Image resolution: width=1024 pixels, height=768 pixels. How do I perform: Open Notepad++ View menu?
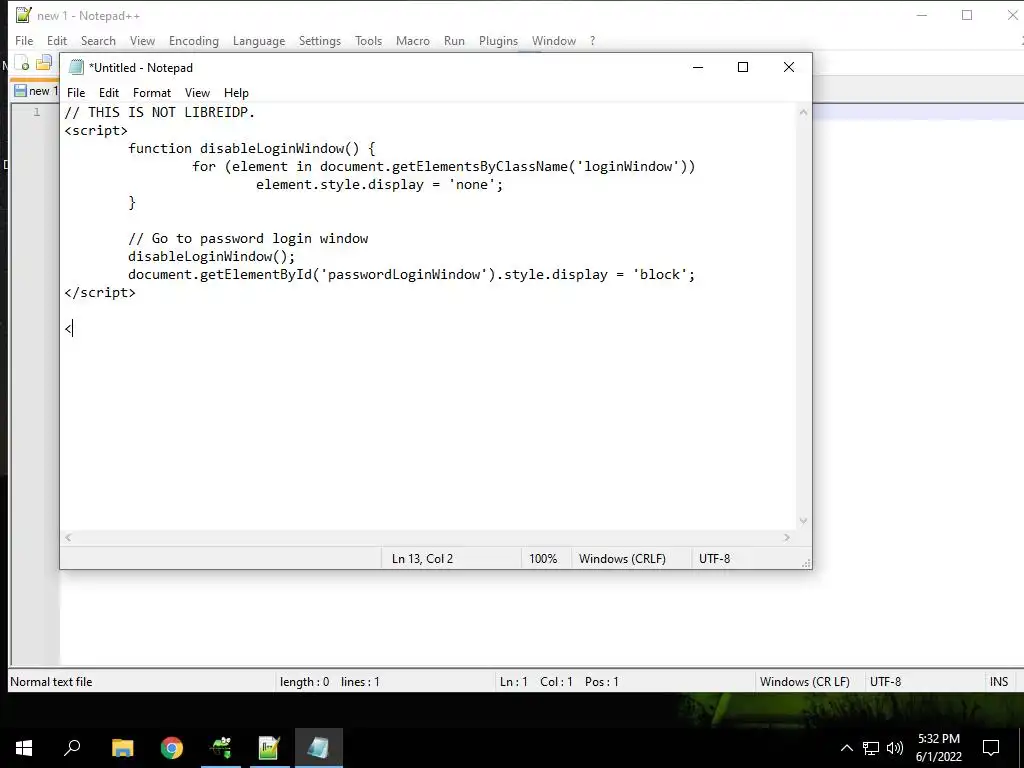[142, 40]
